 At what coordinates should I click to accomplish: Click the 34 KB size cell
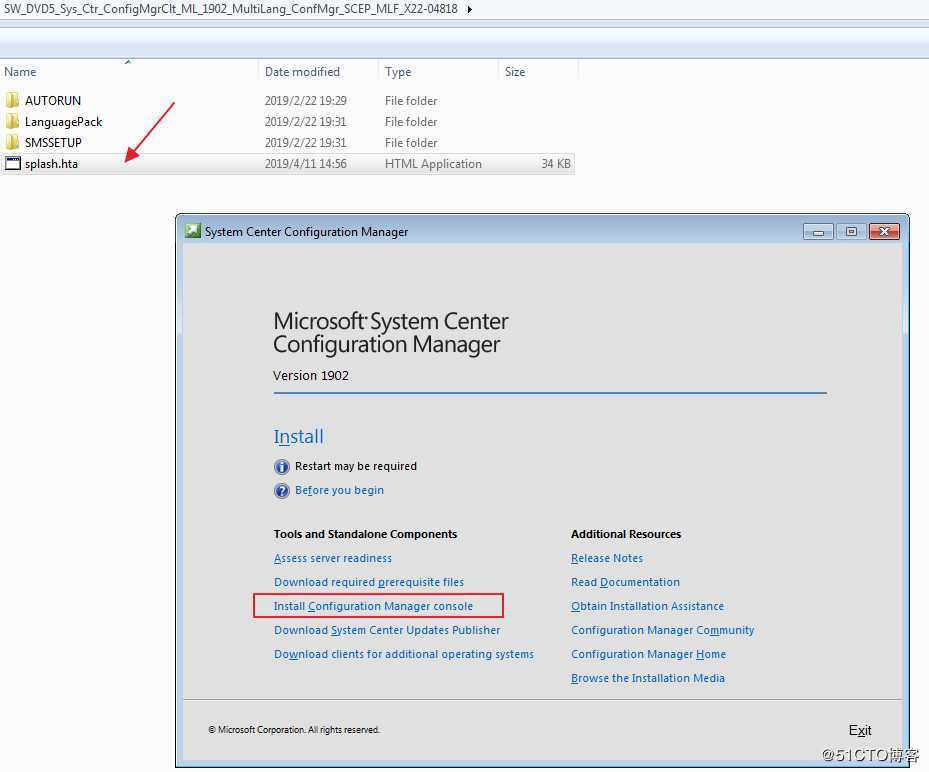point(556,164)
